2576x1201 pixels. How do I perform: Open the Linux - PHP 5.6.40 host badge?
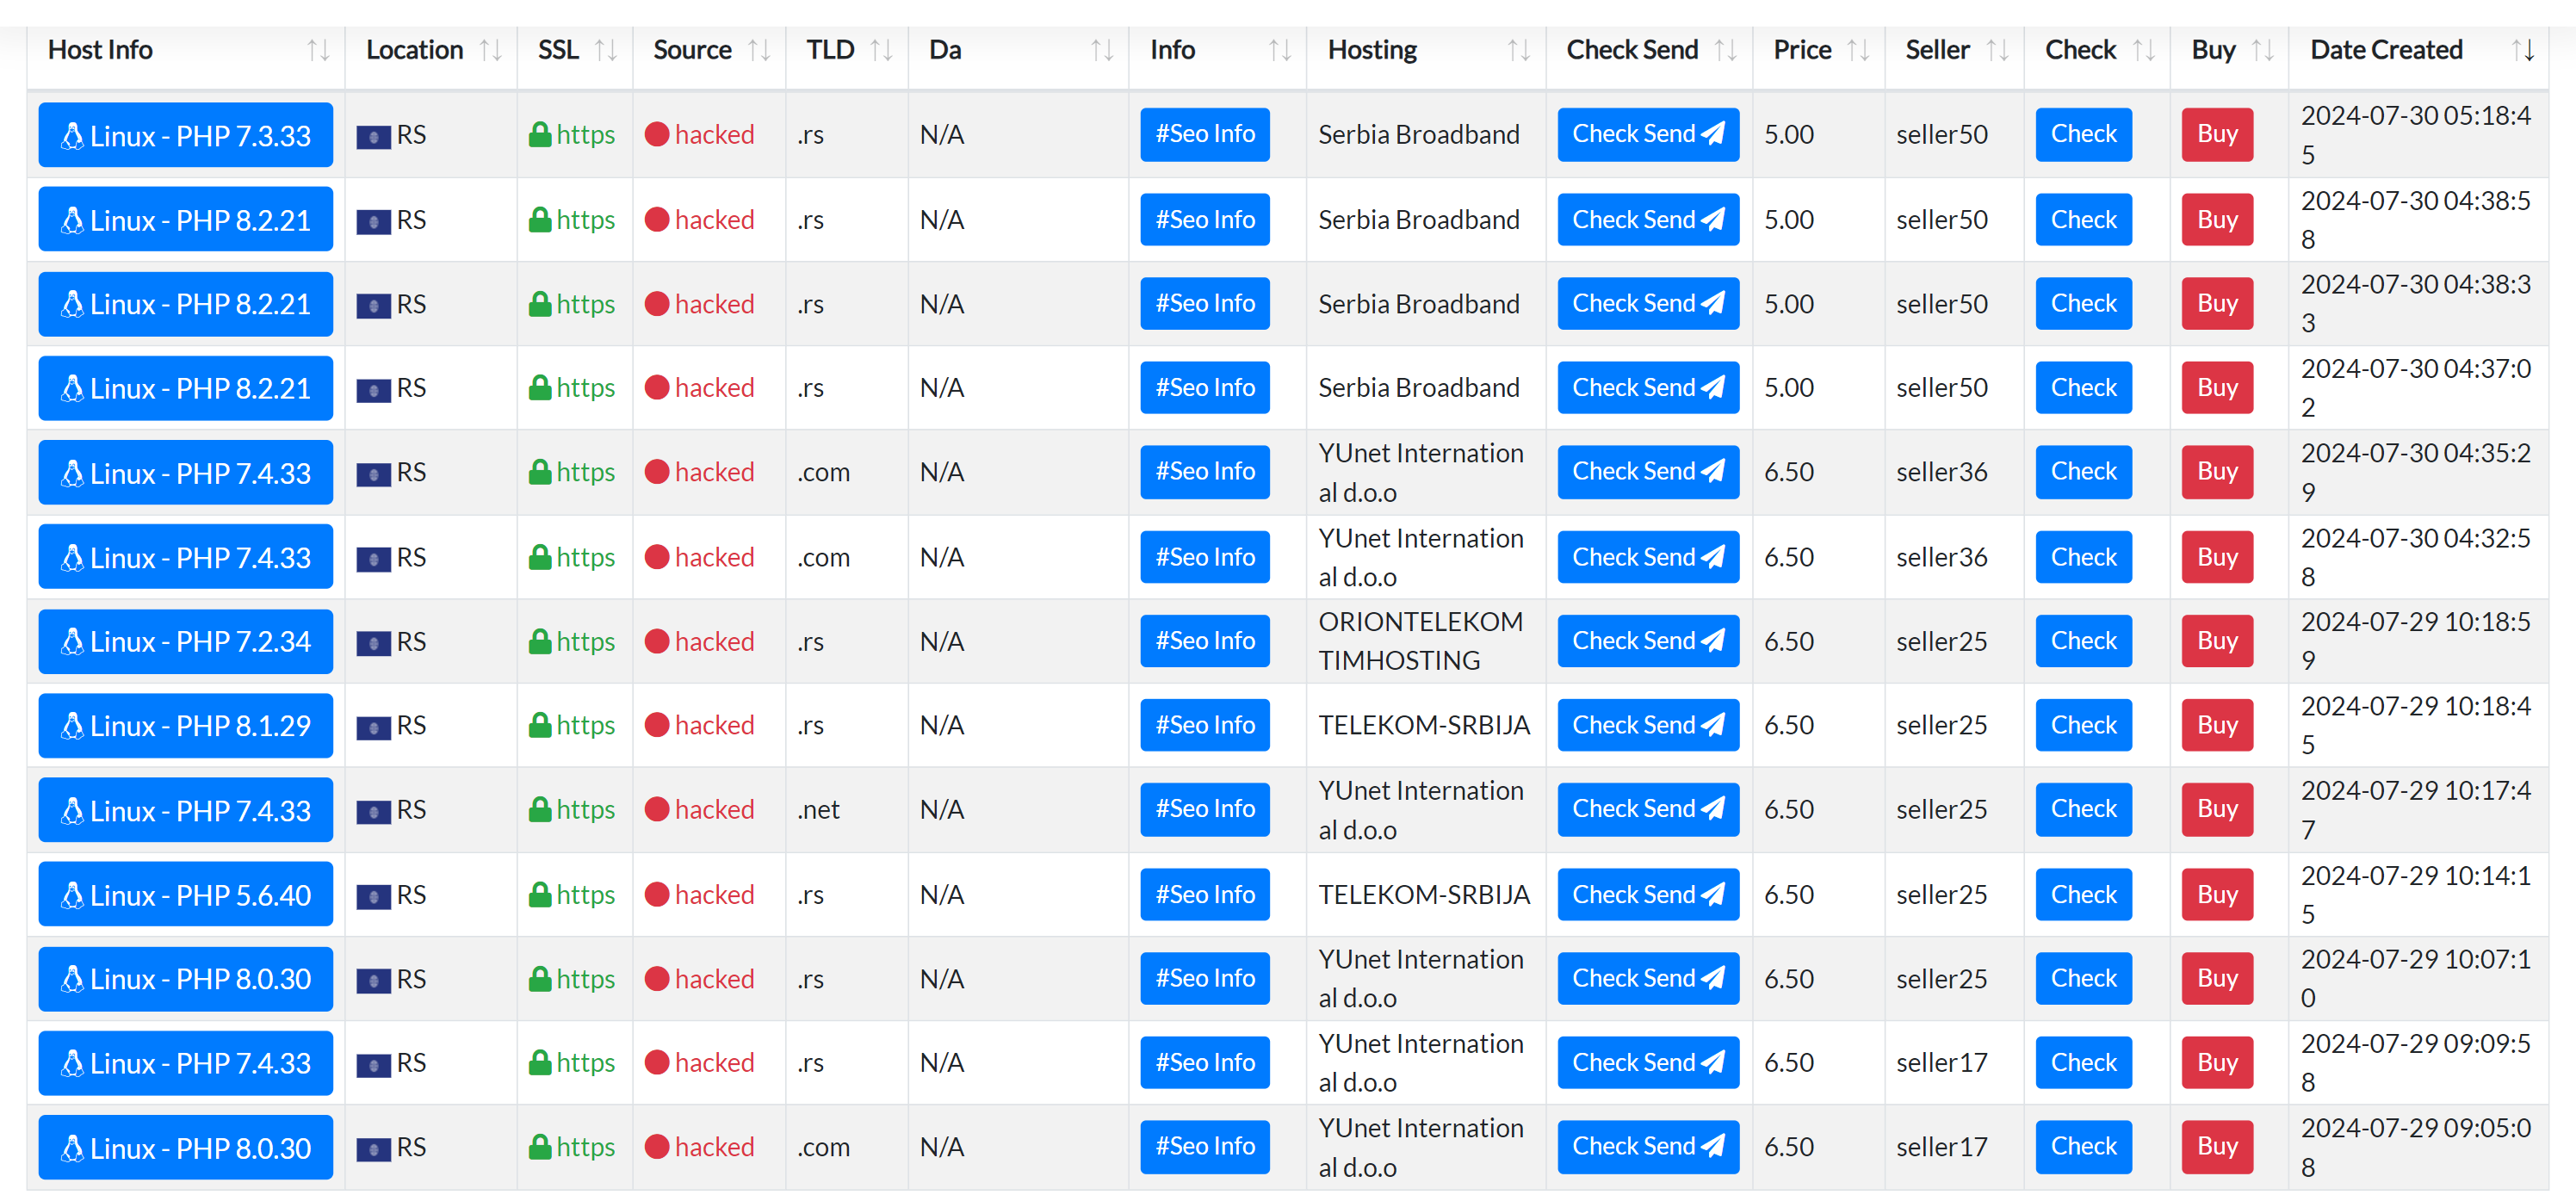(x=186, y=894)
